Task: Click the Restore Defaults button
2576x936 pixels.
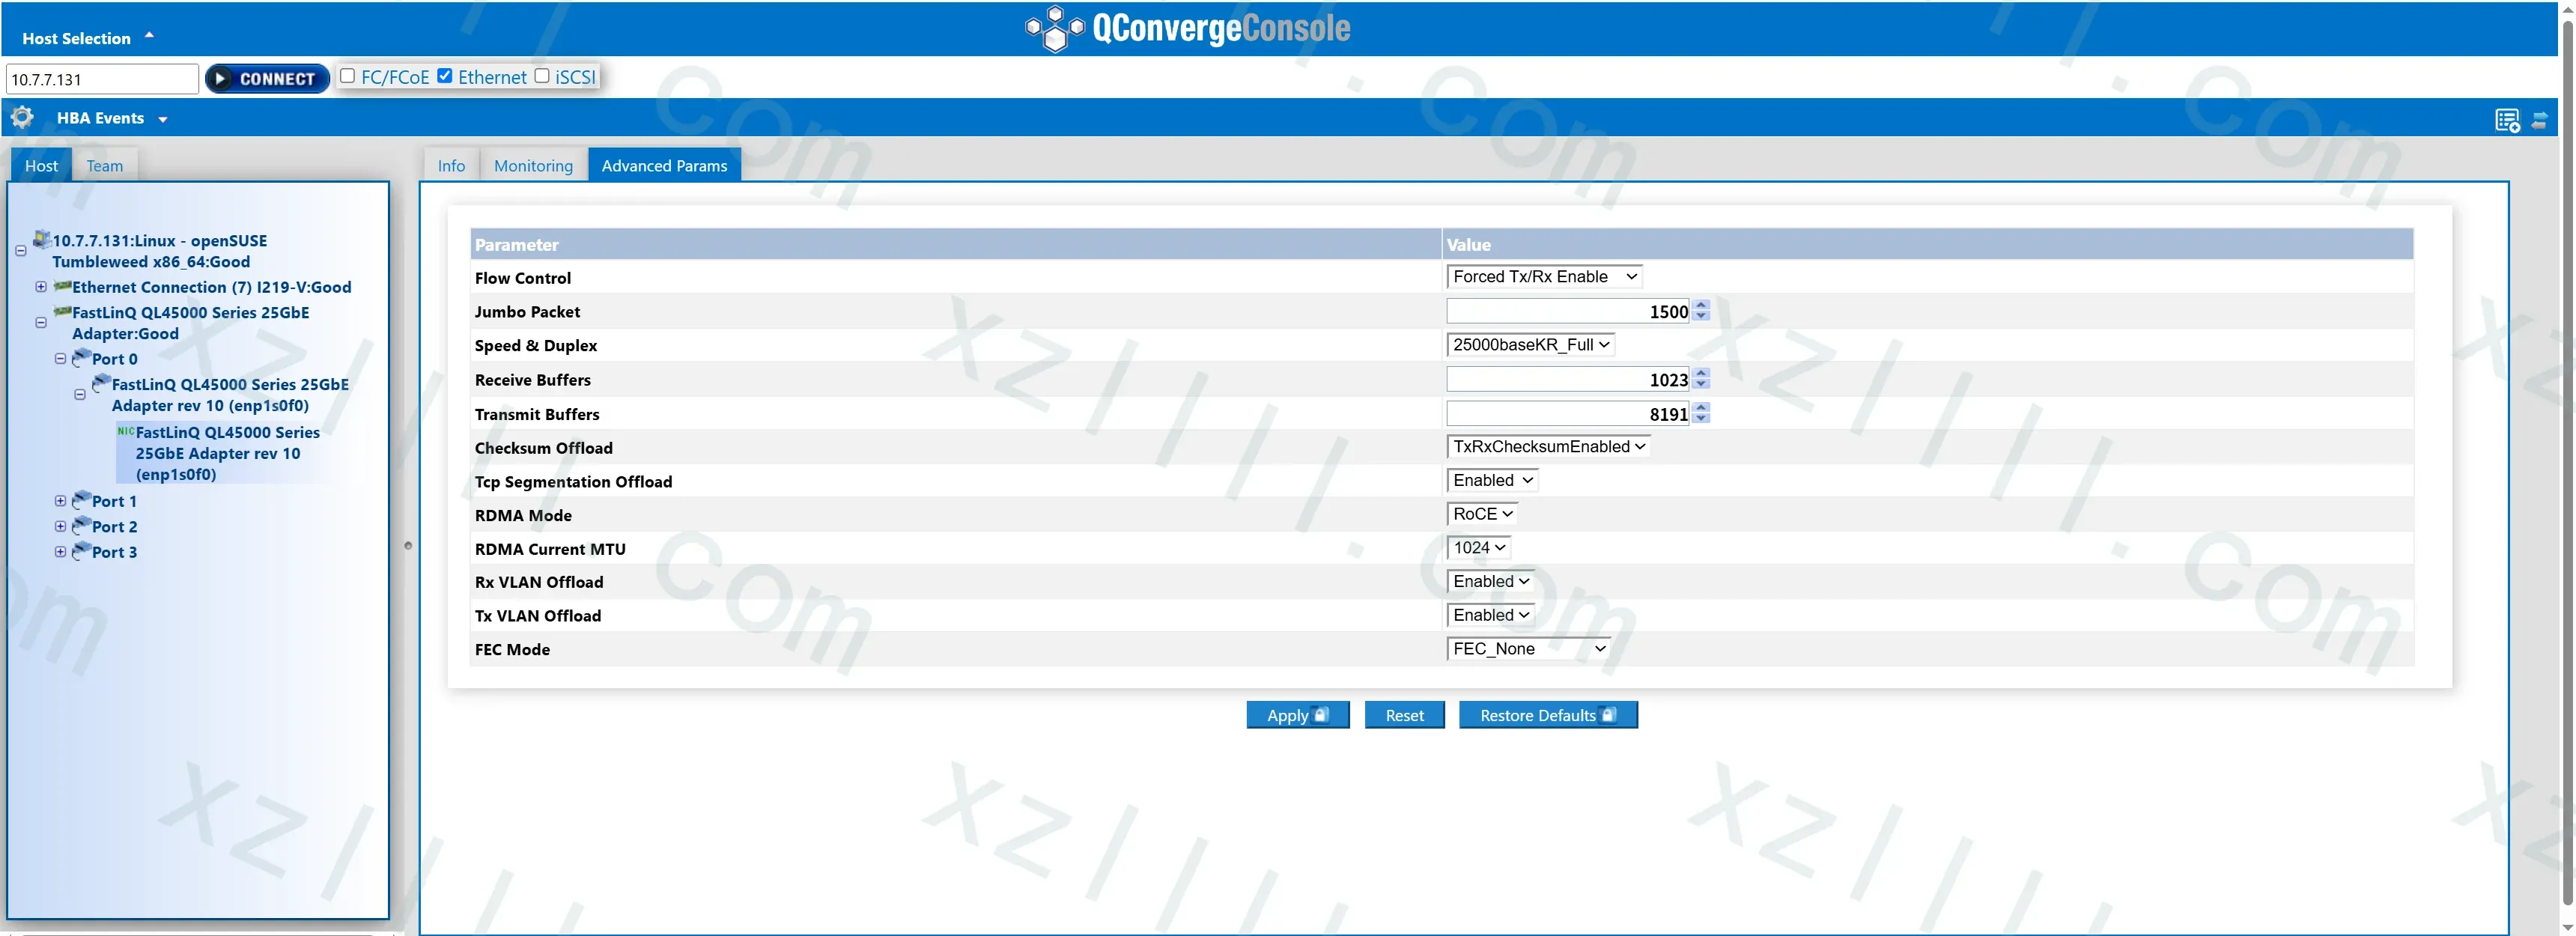Action: pyautogui.click(x=1547, y=714)
